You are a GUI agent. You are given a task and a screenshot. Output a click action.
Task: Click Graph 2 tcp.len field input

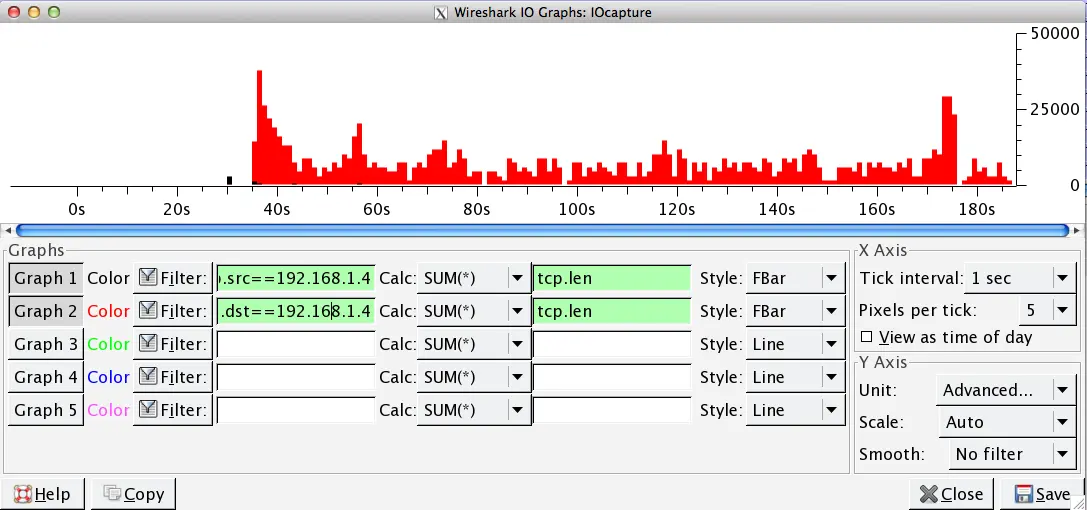pyautogui.click(x=611, y=311)
